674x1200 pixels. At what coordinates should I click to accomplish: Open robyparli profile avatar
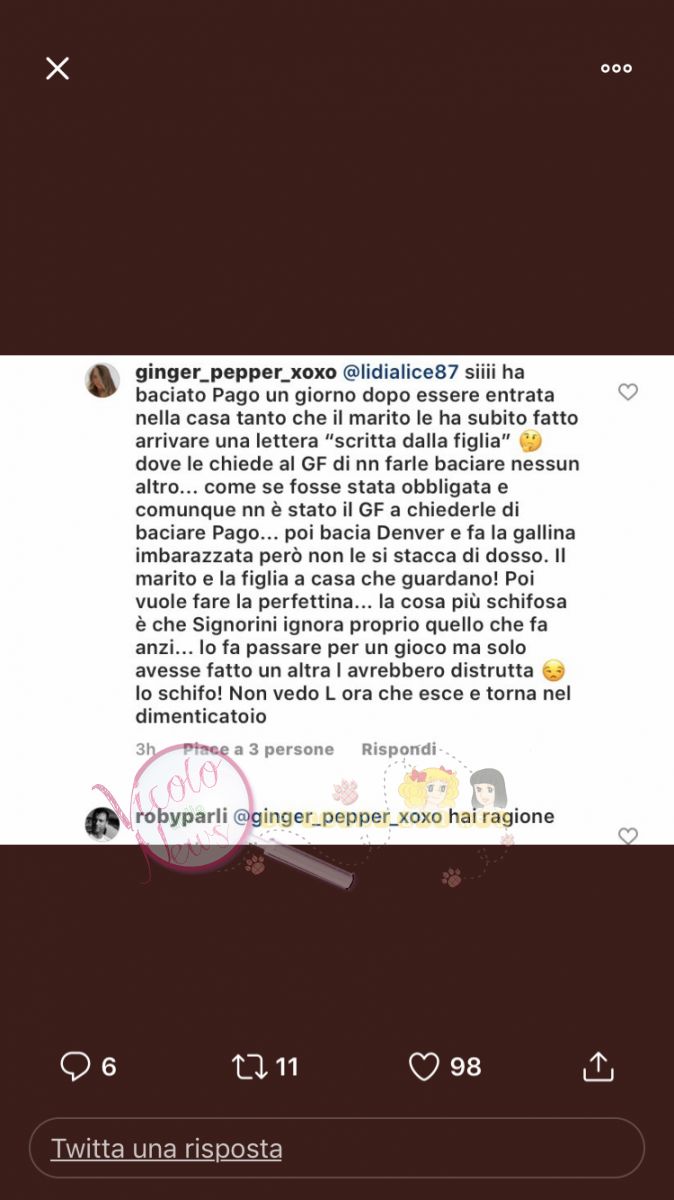(x=102, y=824)
